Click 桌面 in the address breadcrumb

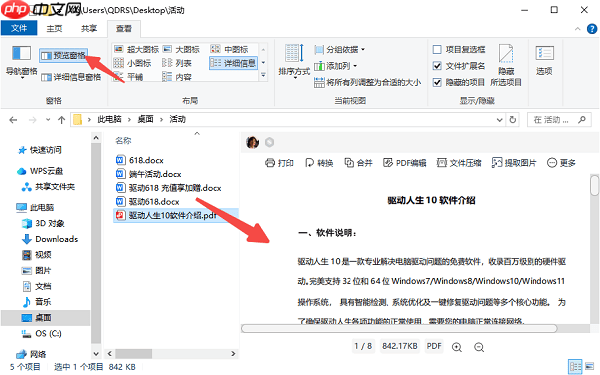click(145, 119)
